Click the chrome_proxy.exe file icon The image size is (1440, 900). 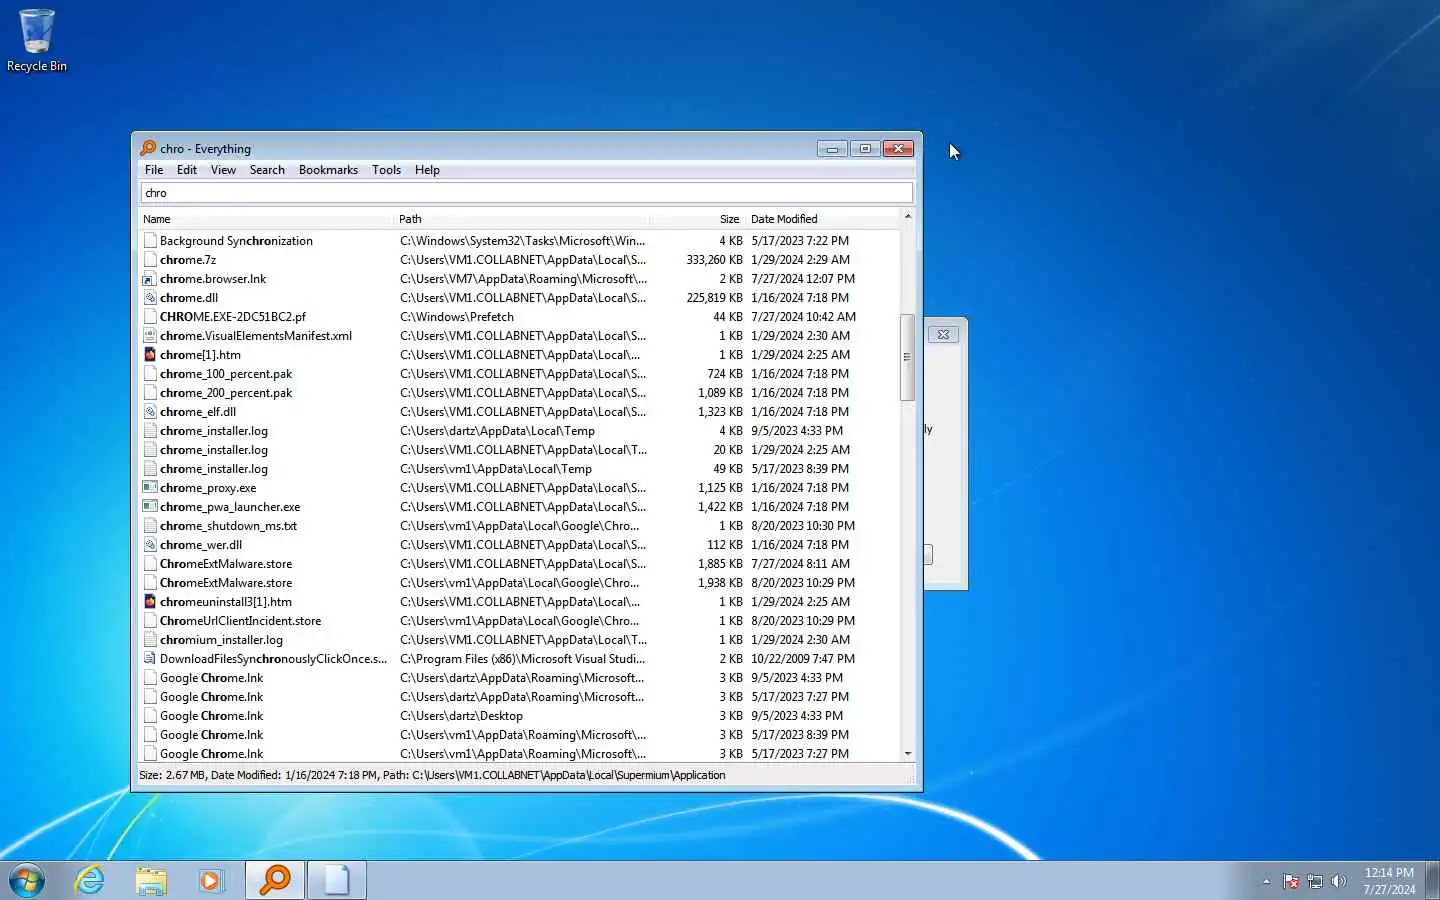[x=150, y=488]
